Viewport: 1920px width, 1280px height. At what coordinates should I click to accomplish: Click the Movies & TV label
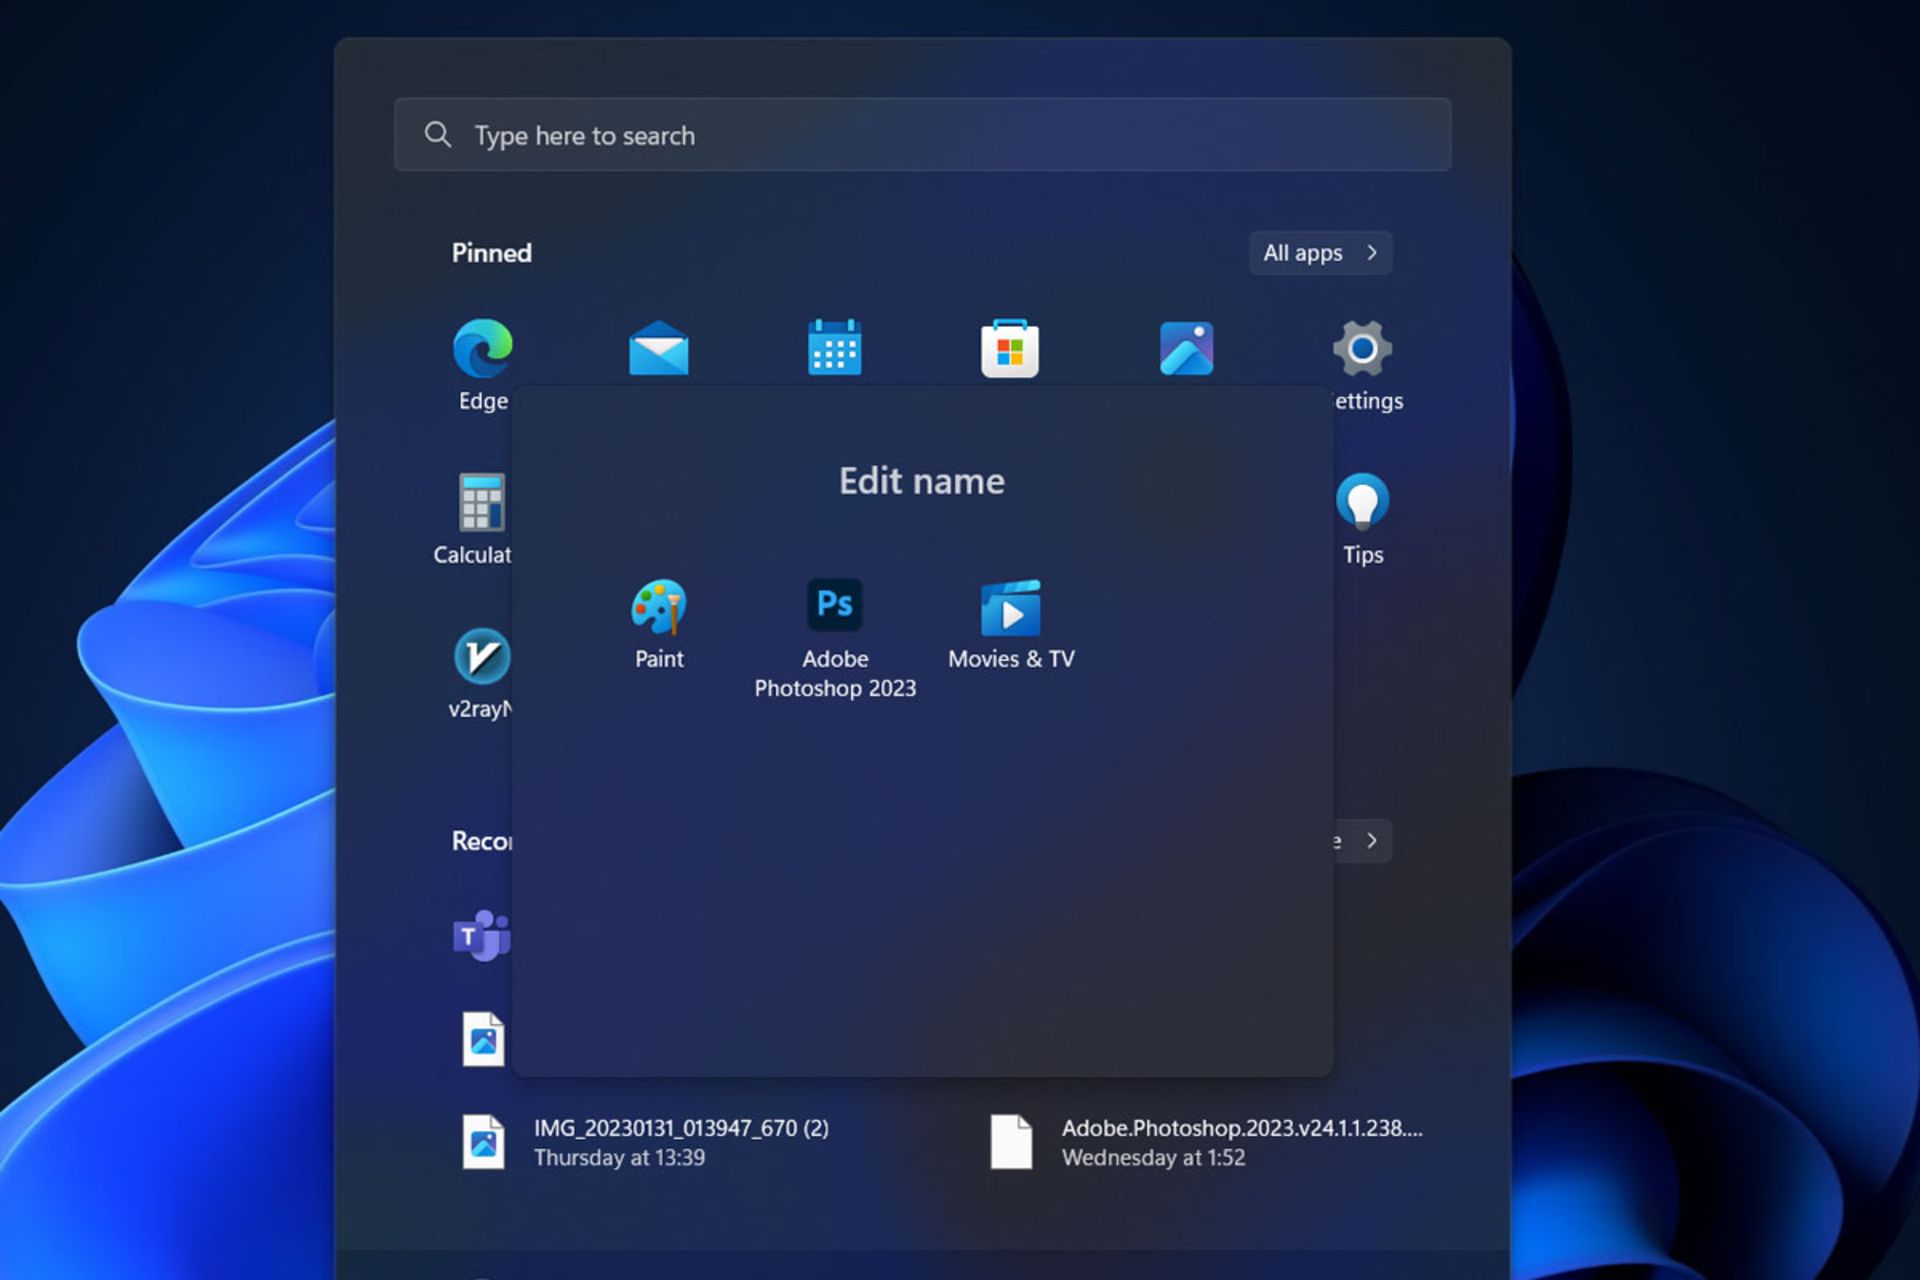click(1011, 659)
